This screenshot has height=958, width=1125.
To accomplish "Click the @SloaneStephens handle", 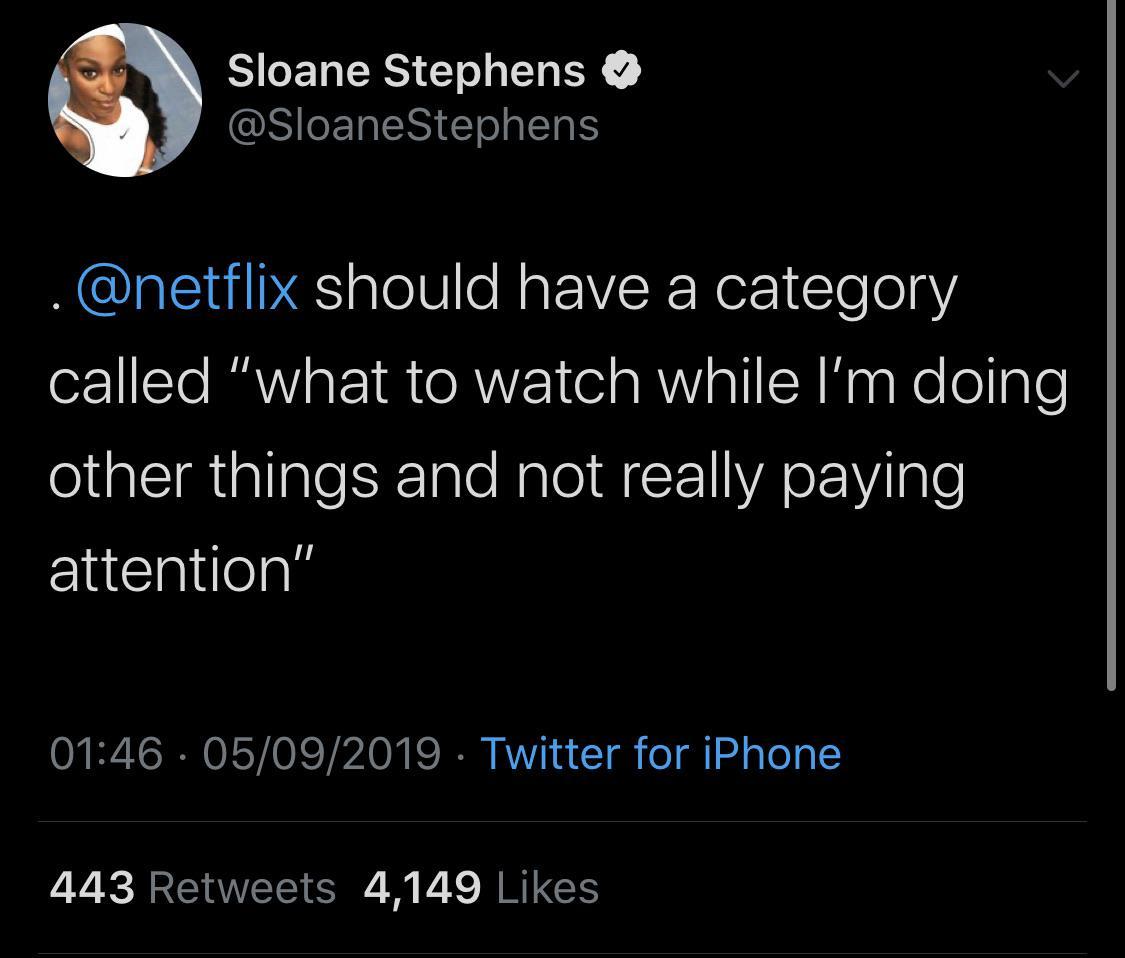I will pos(413,126).
